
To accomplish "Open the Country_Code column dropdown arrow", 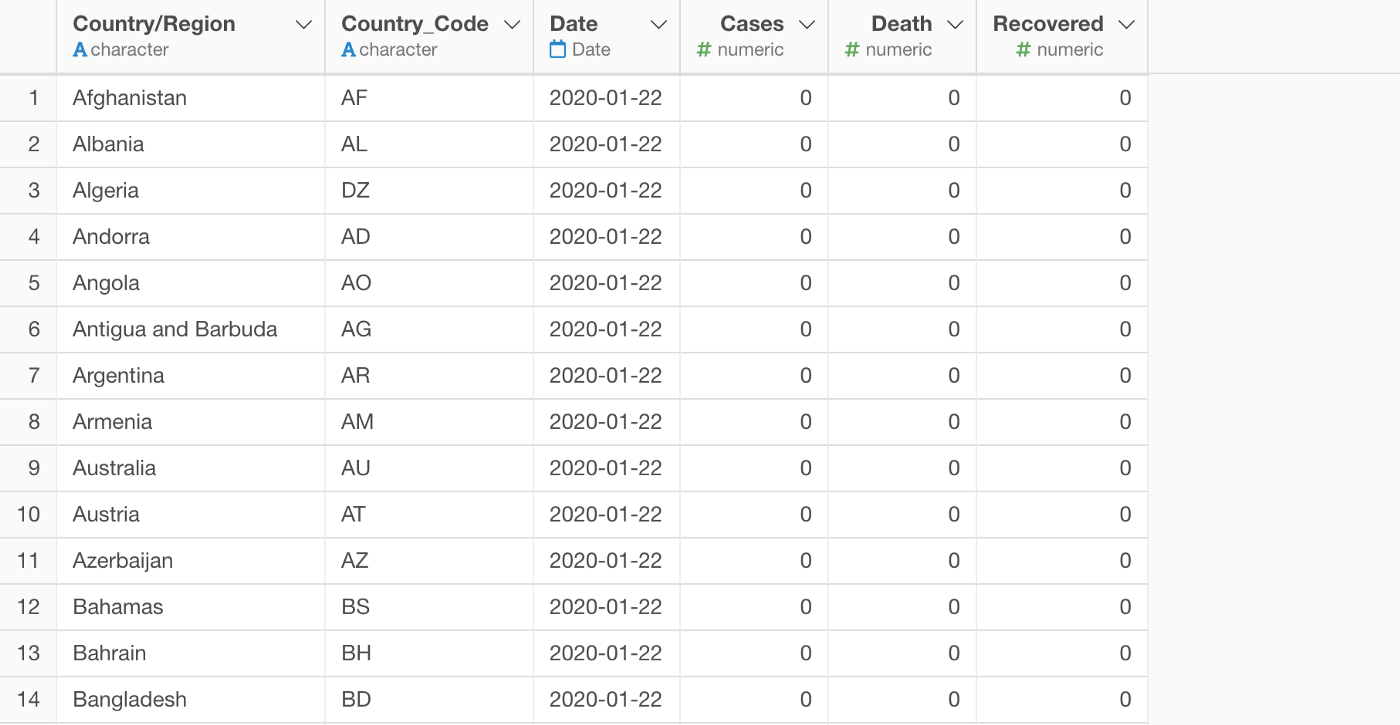I will pos(512,25).
